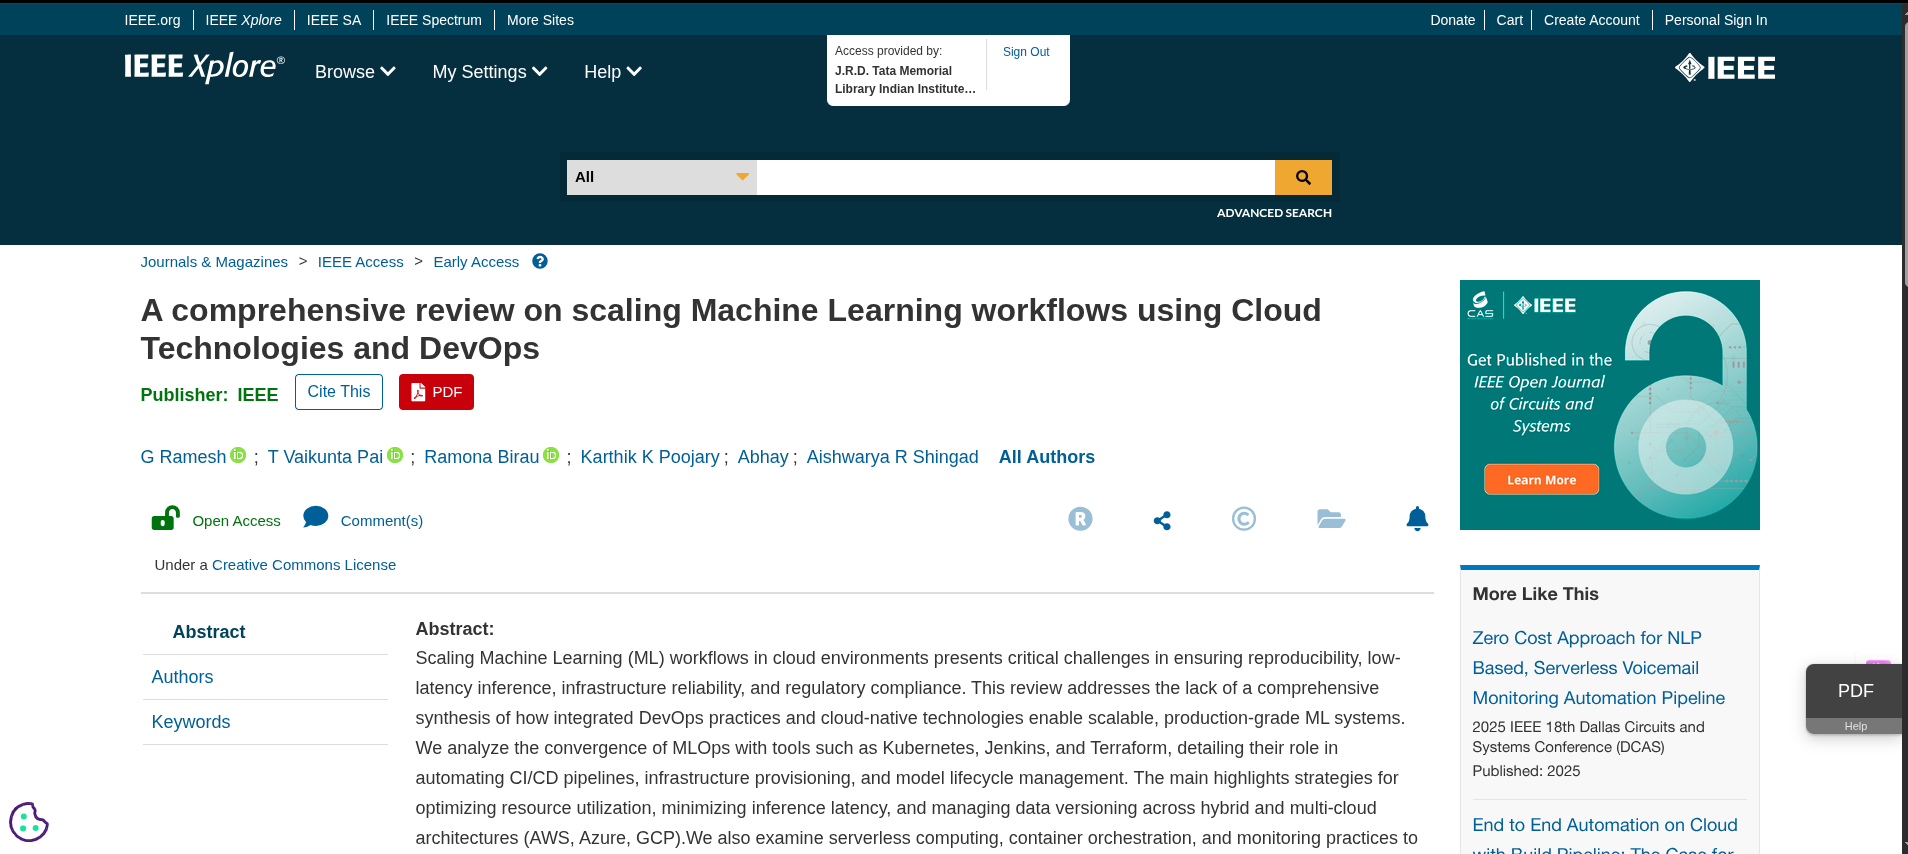Viewport: 1908px width, 854px height.
Task: Click Open Access label text
Action: coord(236,521)
